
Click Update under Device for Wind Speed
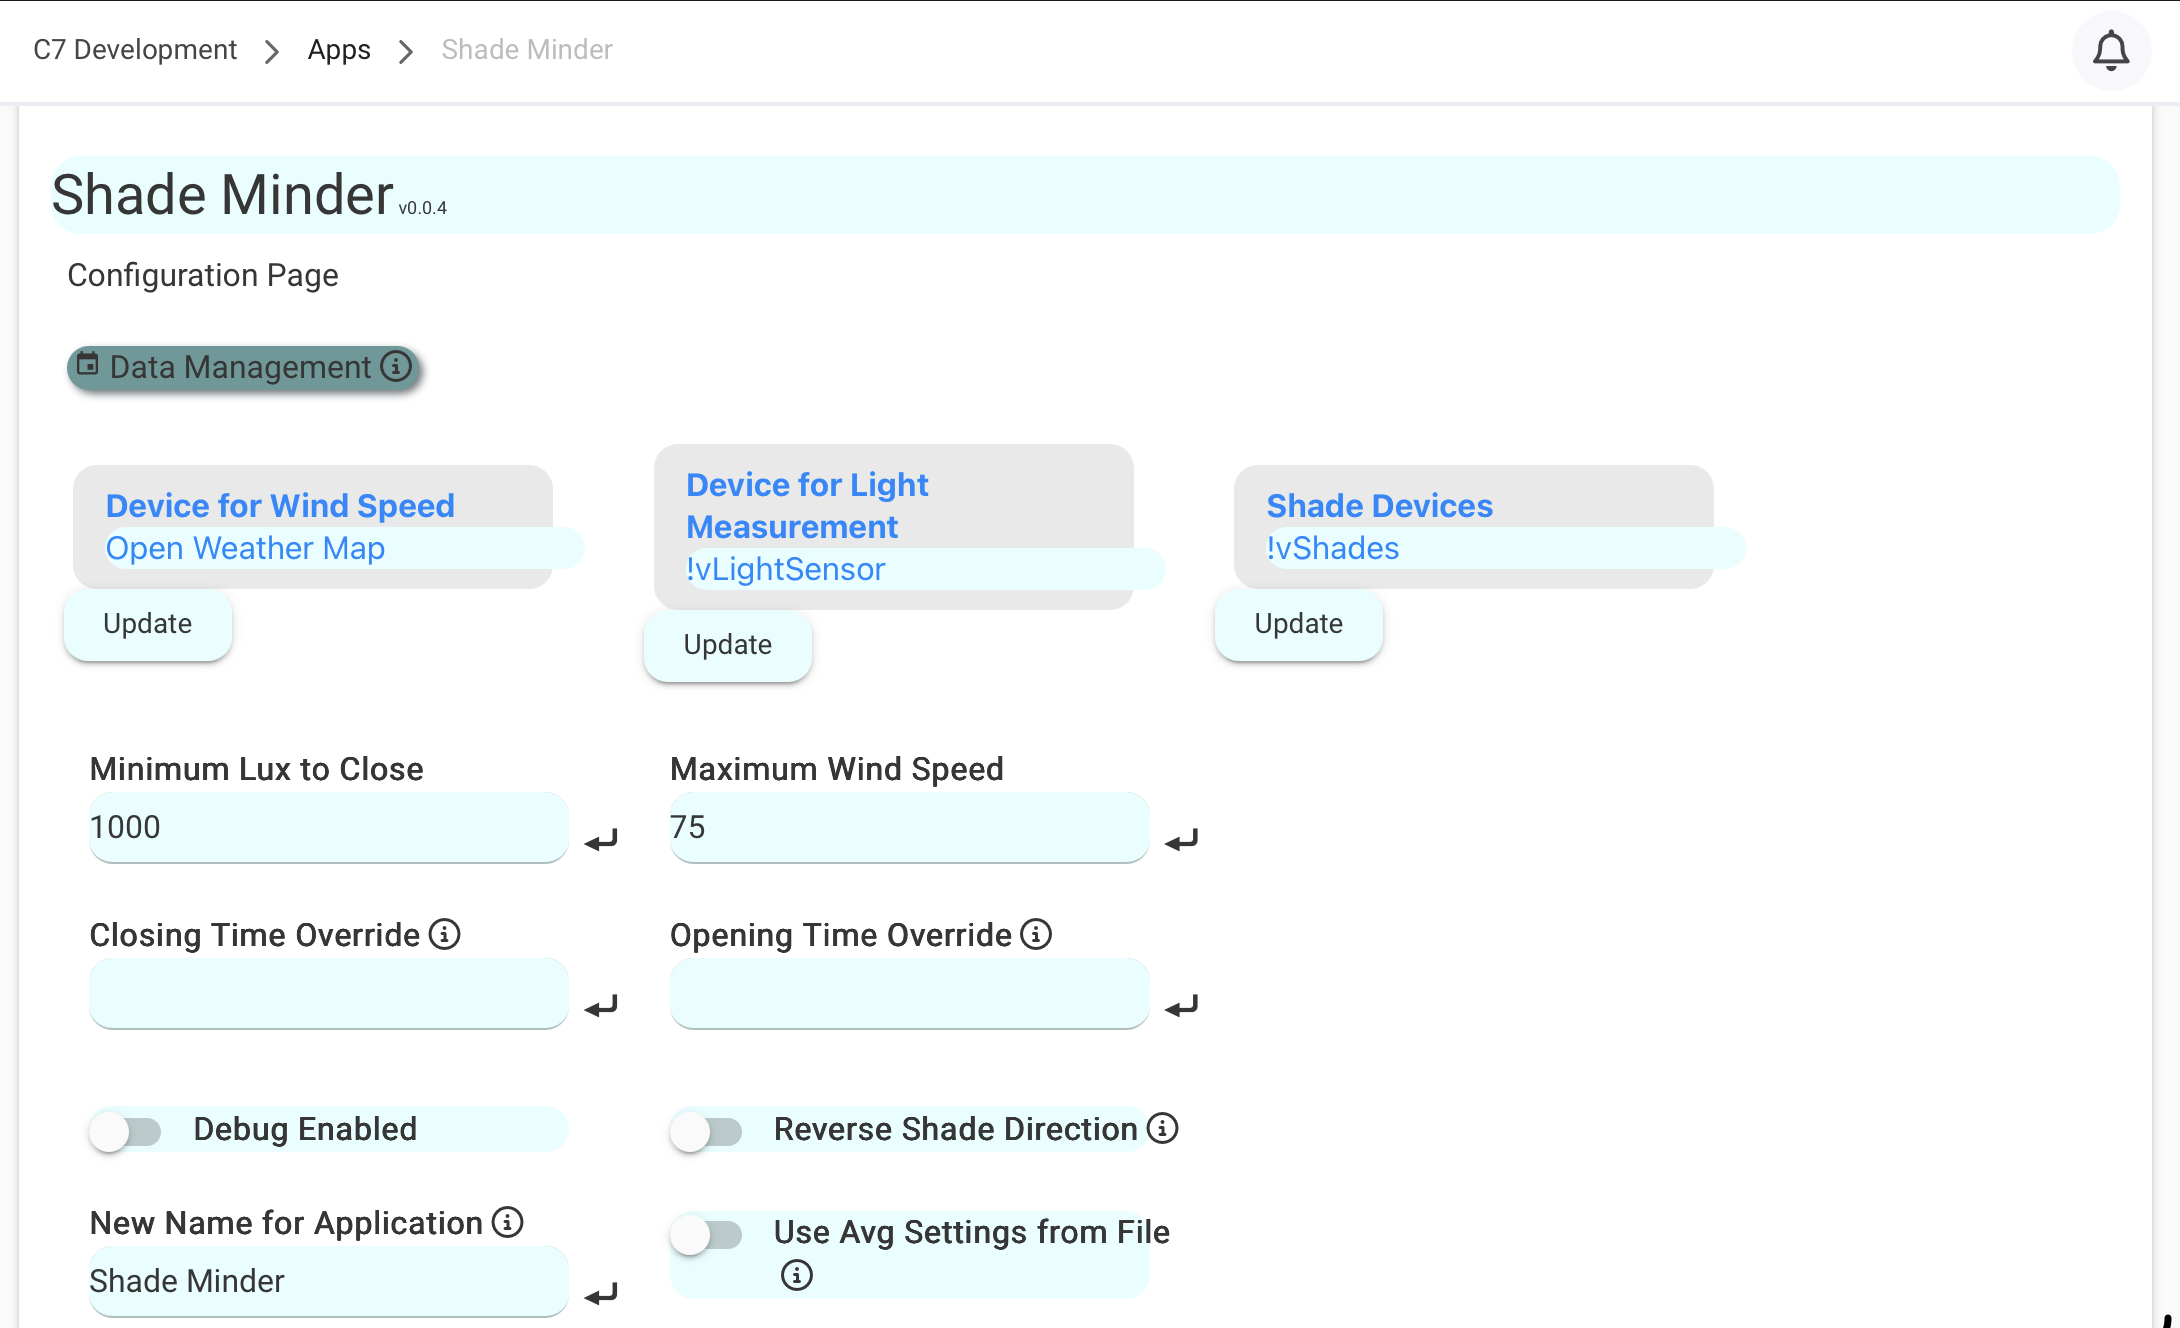point(148,624)
